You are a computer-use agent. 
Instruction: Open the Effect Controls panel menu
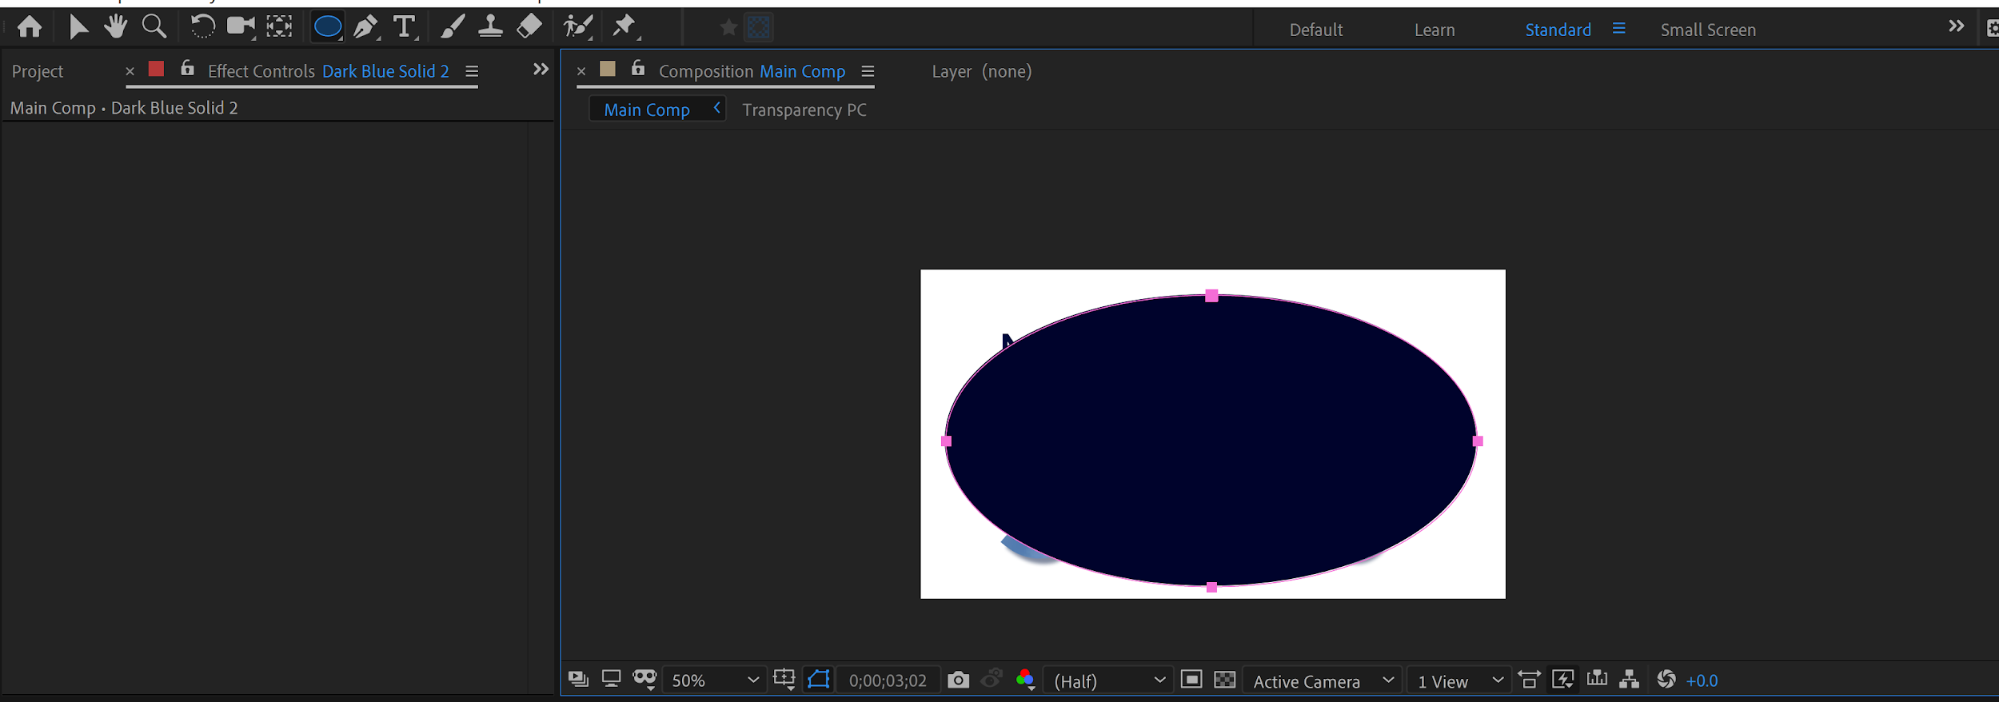472,71
